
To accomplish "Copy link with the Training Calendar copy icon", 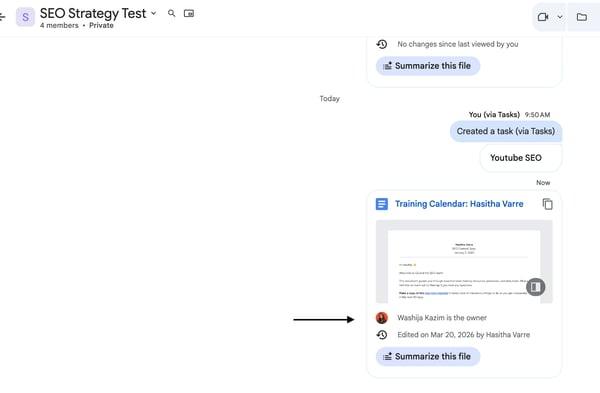I will click(x=548, y=204).
